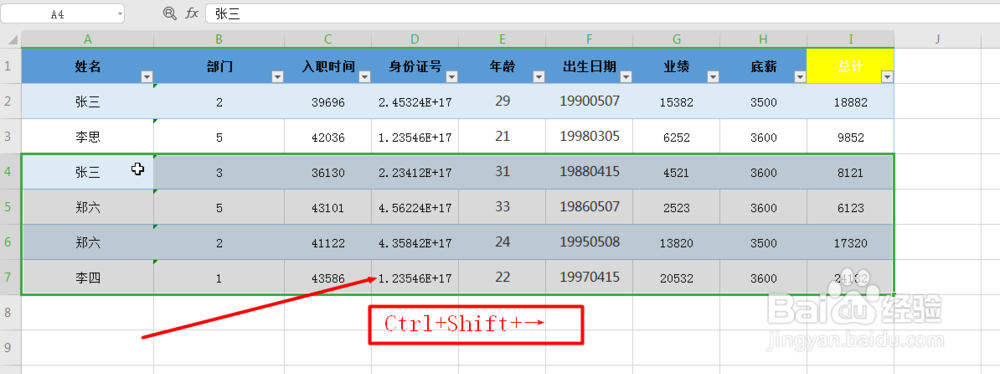Click the 李四 name cell
The image size is (1000, 374).
coord(87,277)
